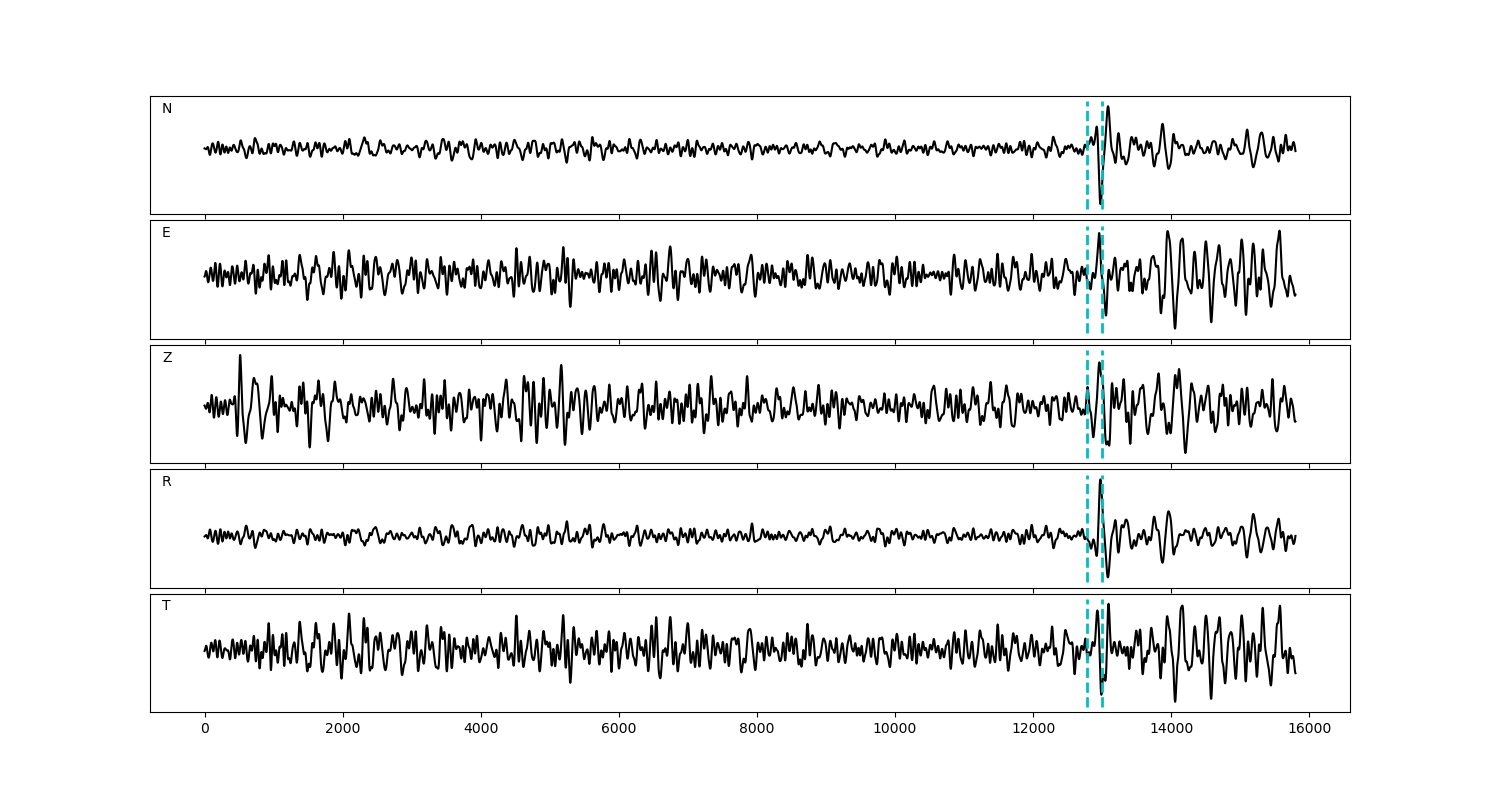Click the x-axis tick label 14000

tap(1171, 729)
